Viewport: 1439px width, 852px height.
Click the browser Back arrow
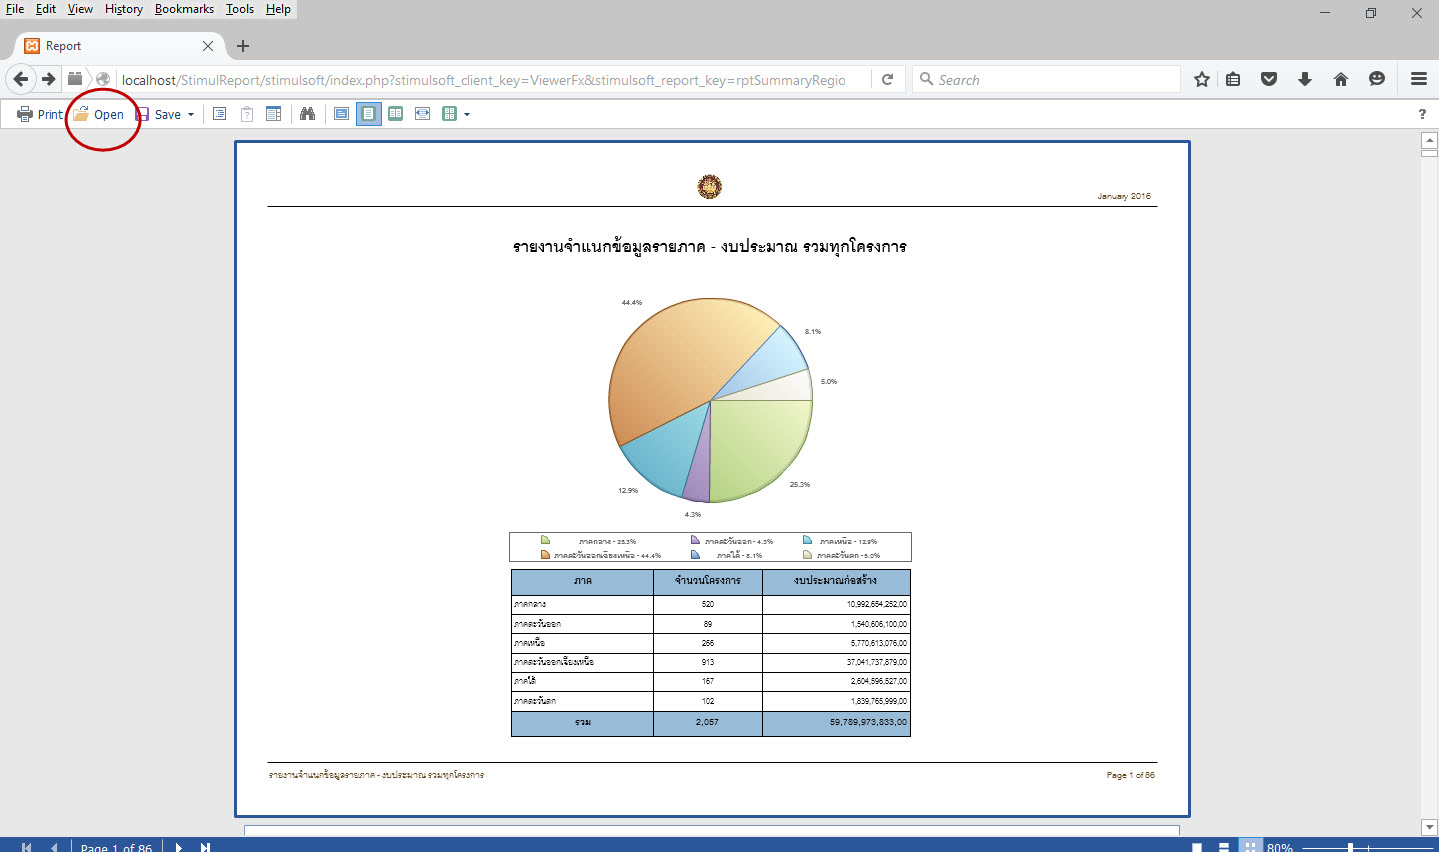(21, 79)
